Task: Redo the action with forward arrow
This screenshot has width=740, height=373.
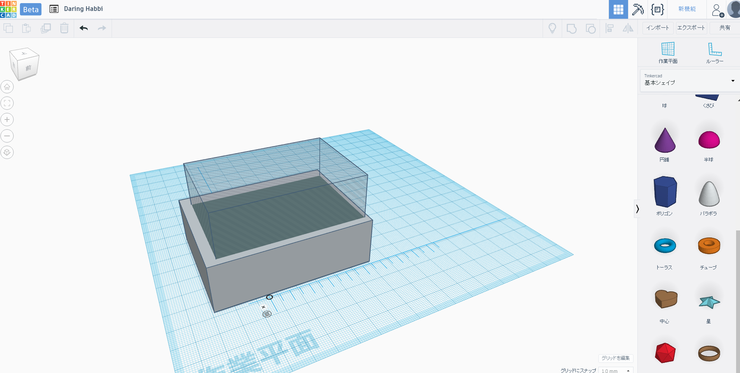Action: (101, 28)
